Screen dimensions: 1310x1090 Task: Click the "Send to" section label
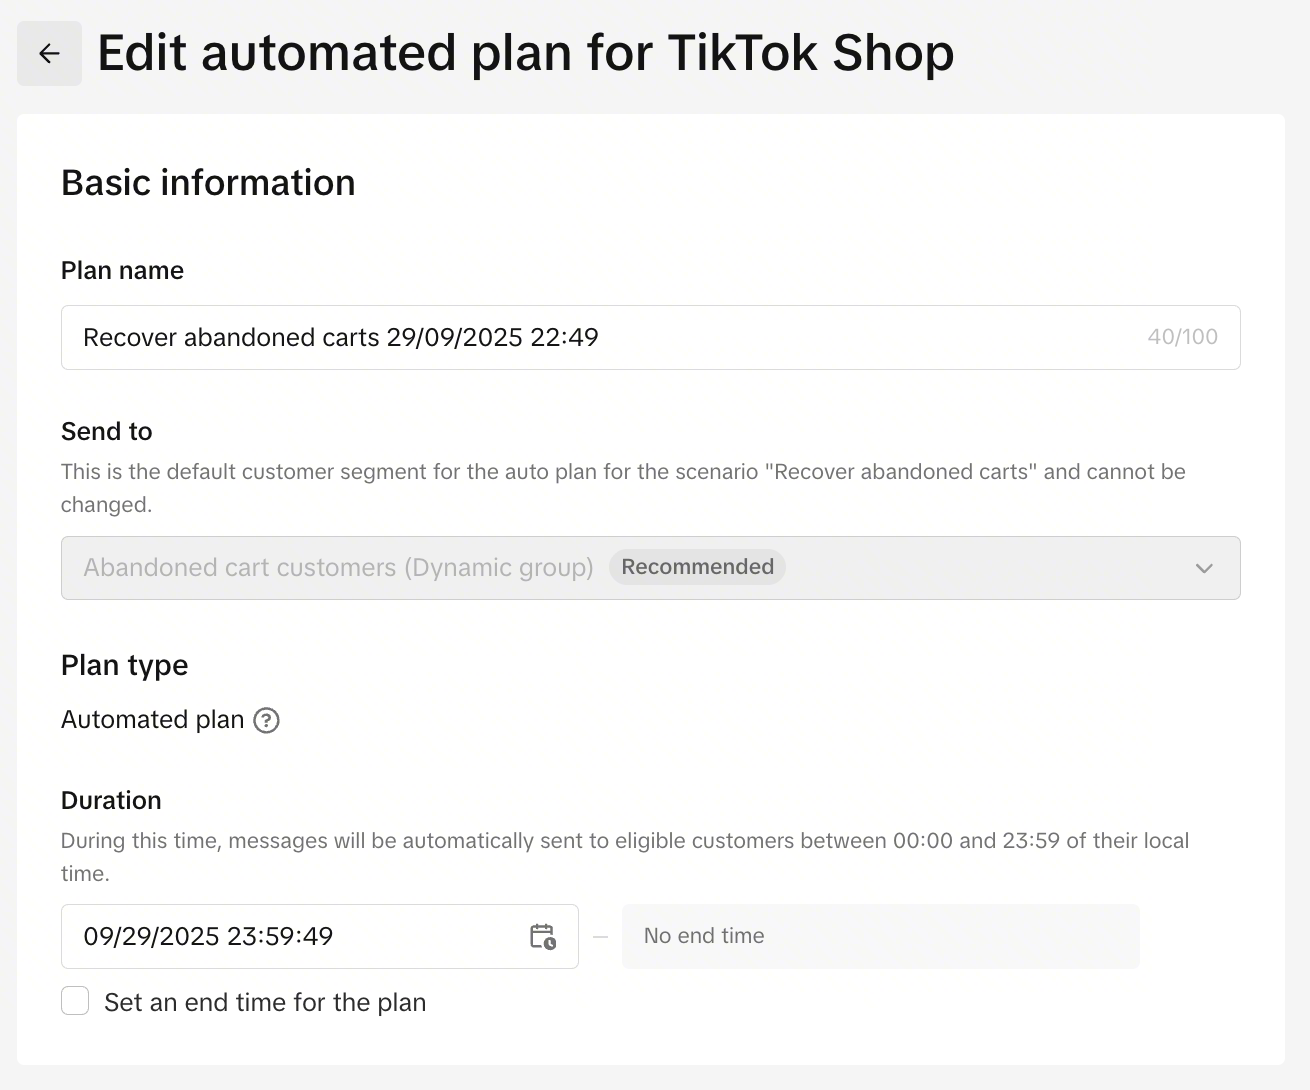click(106, 431)
